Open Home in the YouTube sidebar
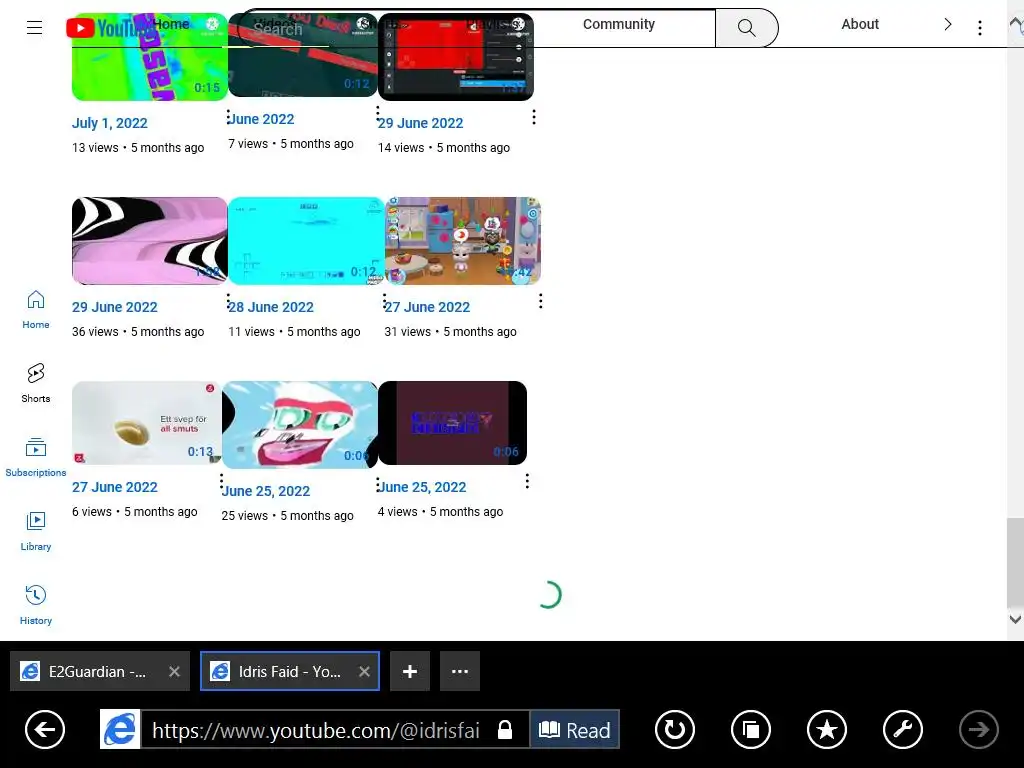Viewport: 1024px width, 768px height. click(x=35, y=310)
